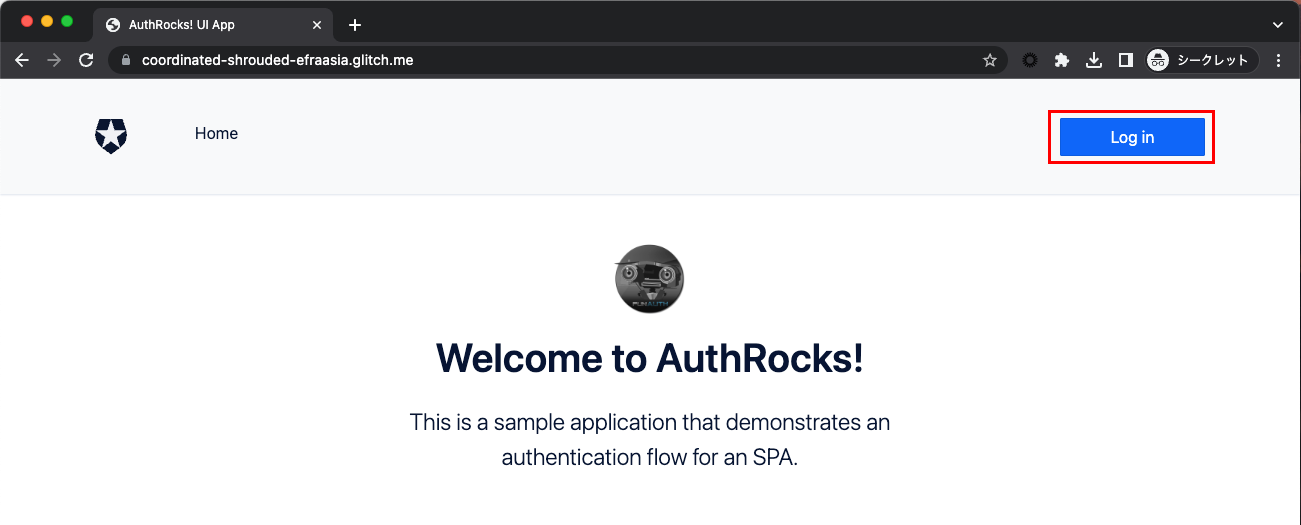Open the Extensions puzzle piece menu
The height and width of the screenshot is (525, 1301).
pyautogui.click(x=1062, y=60)
